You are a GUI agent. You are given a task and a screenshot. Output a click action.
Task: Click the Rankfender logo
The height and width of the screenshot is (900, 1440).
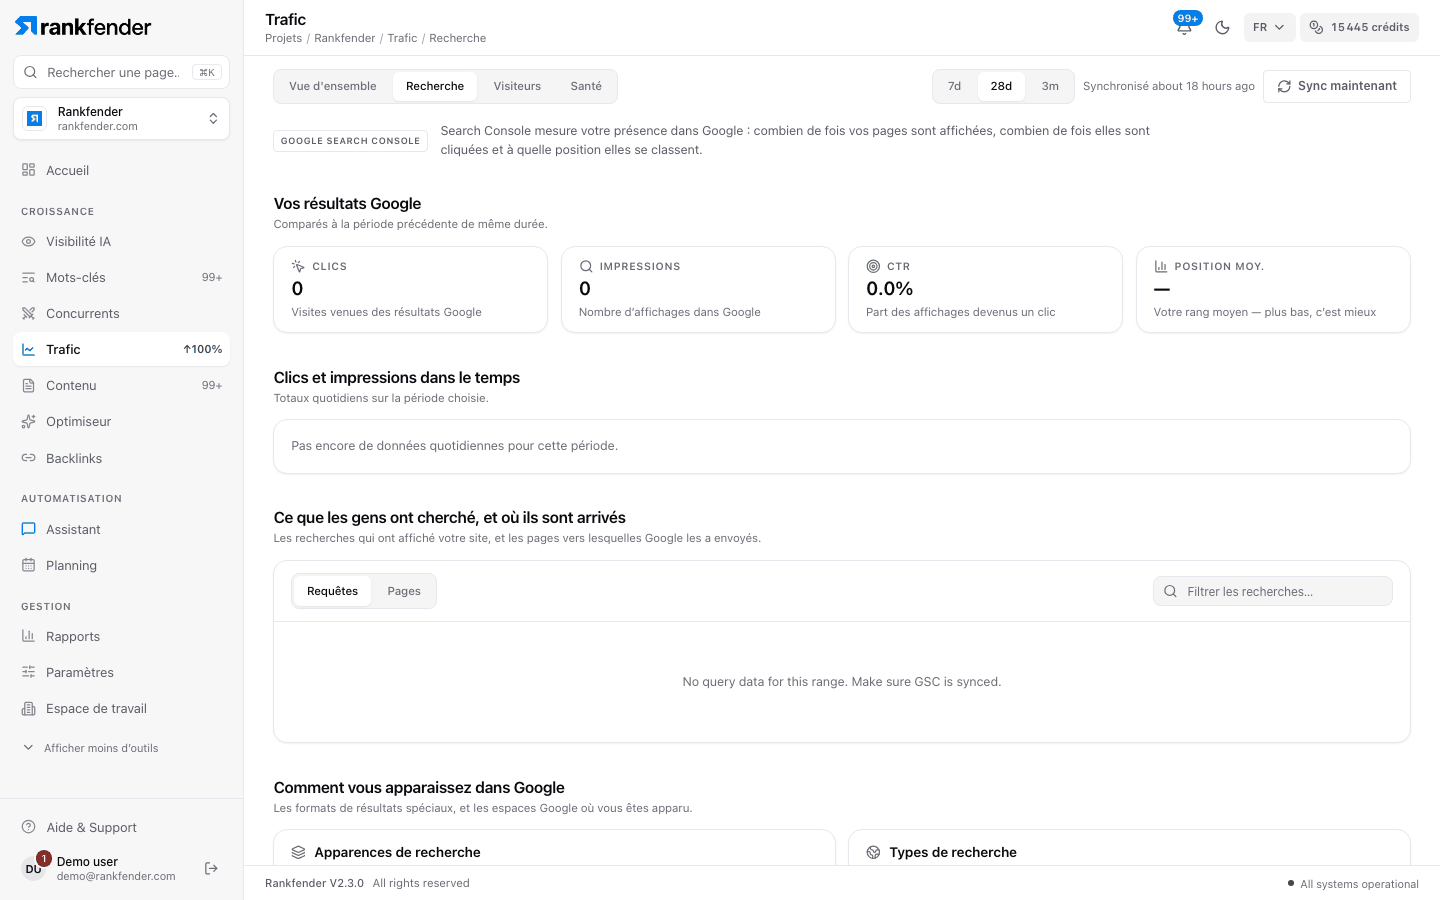83,26
